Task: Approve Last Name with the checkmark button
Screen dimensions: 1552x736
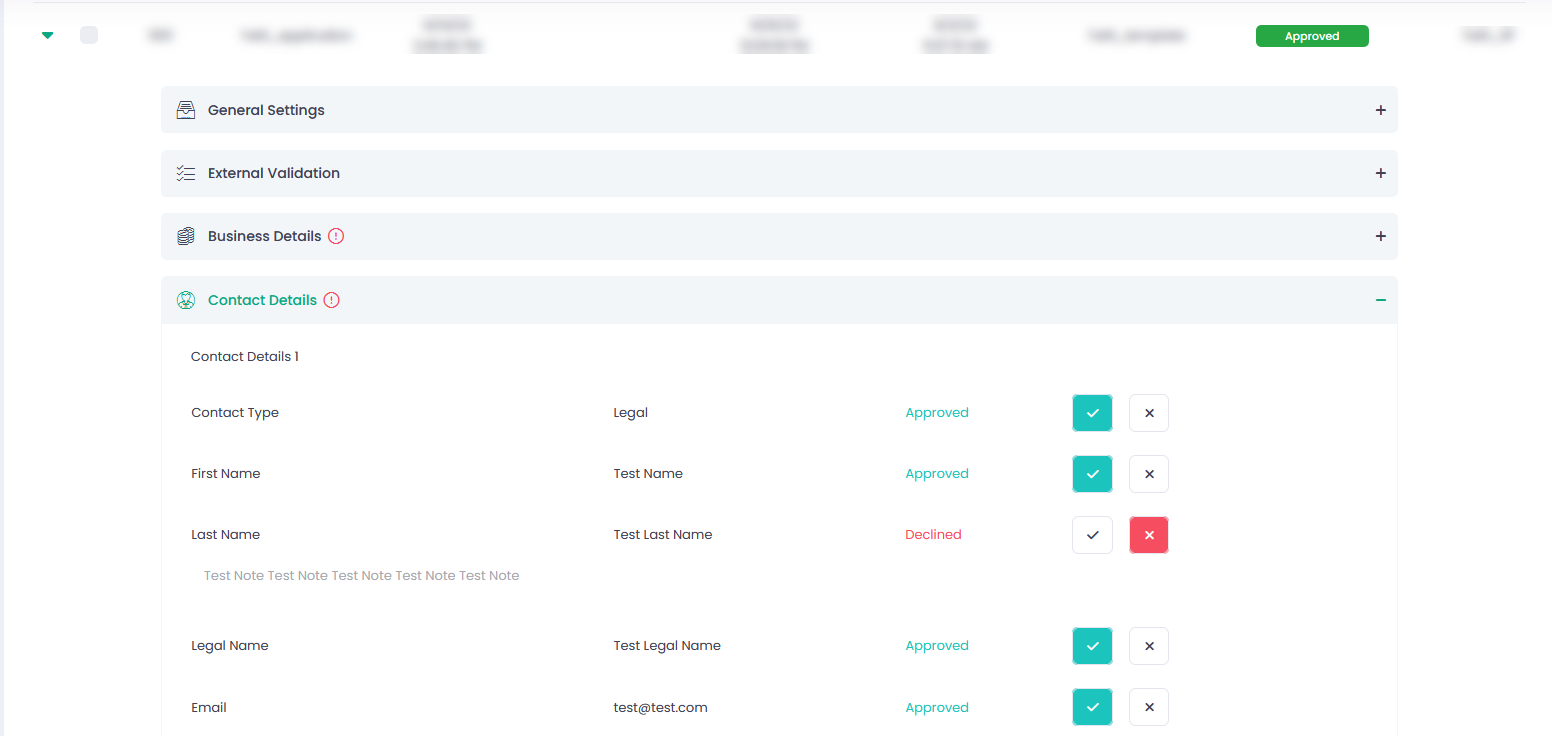Action: 1092,535
